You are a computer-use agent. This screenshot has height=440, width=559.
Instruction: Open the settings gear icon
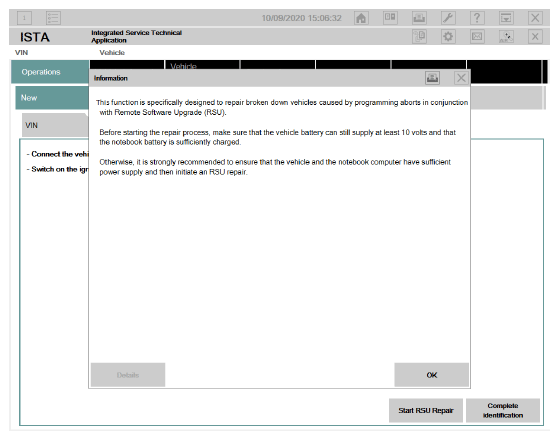tap(448, 36)
